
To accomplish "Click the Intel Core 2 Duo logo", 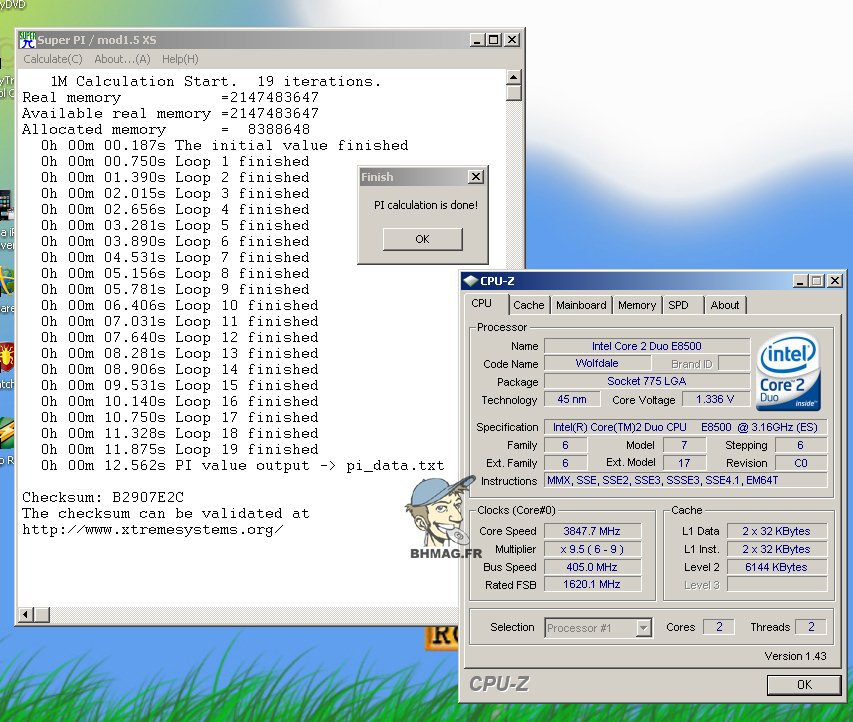I will [789, 373].
